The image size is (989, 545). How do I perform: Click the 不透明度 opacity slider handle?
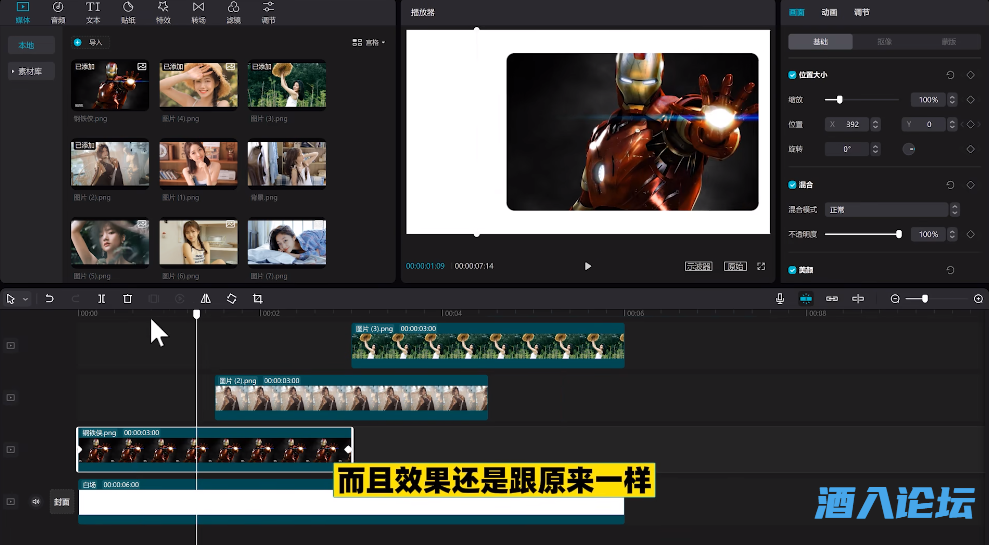(899, 234)
